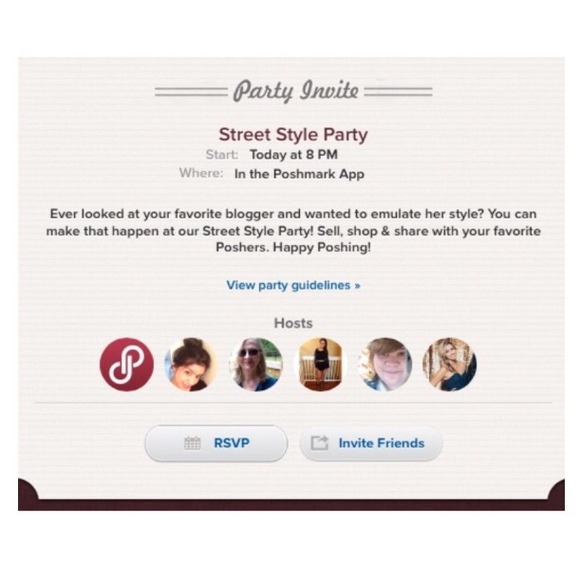580x580 pixels.
Task: Click the » chevron after party guidelines
Action: [357, 286]
